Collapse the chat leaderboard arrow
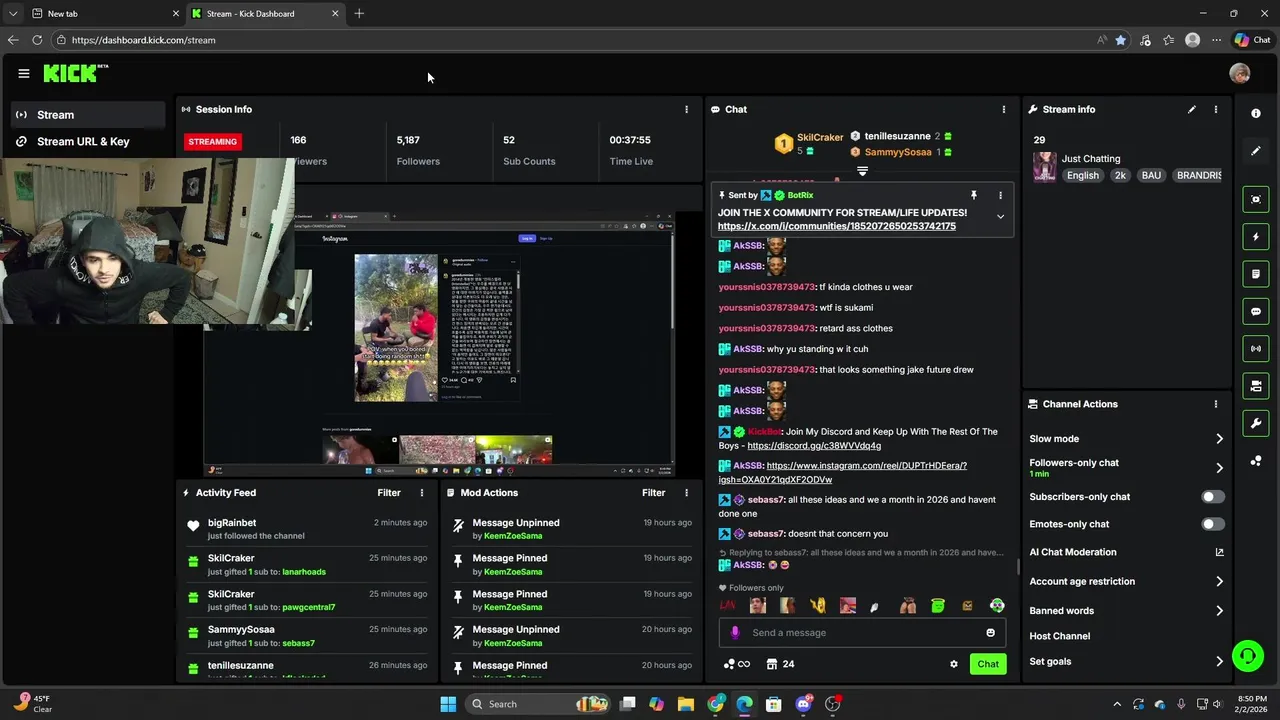Viewport: 1280px width, 720px height. tap(862, 172)
